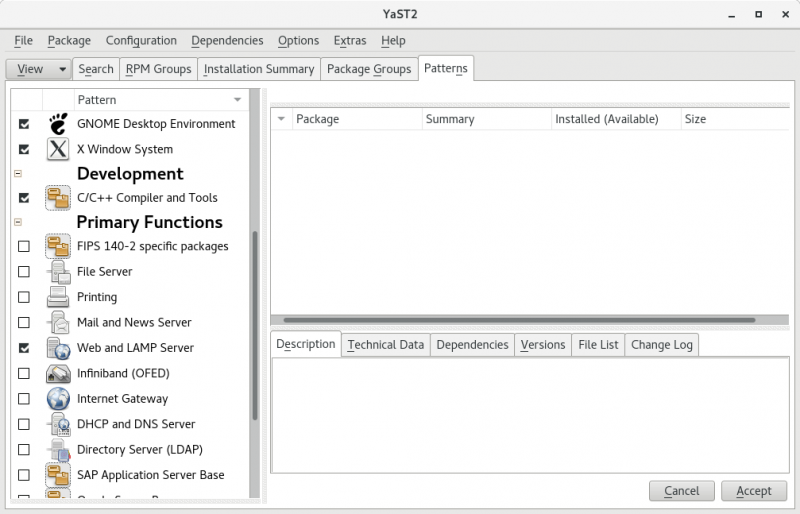Open the Installation Summary tab

tap(259, 69)
